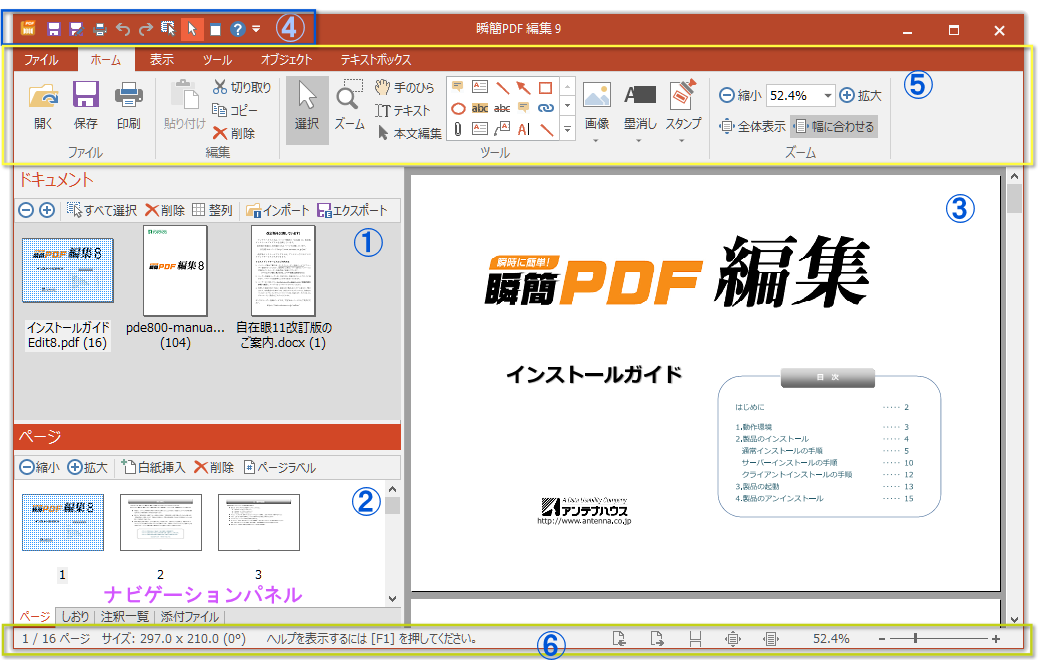Screen dimensions: 1038x662
Task: Click ribbon 拡大 plus zoom button
Action: click(860, 96)
